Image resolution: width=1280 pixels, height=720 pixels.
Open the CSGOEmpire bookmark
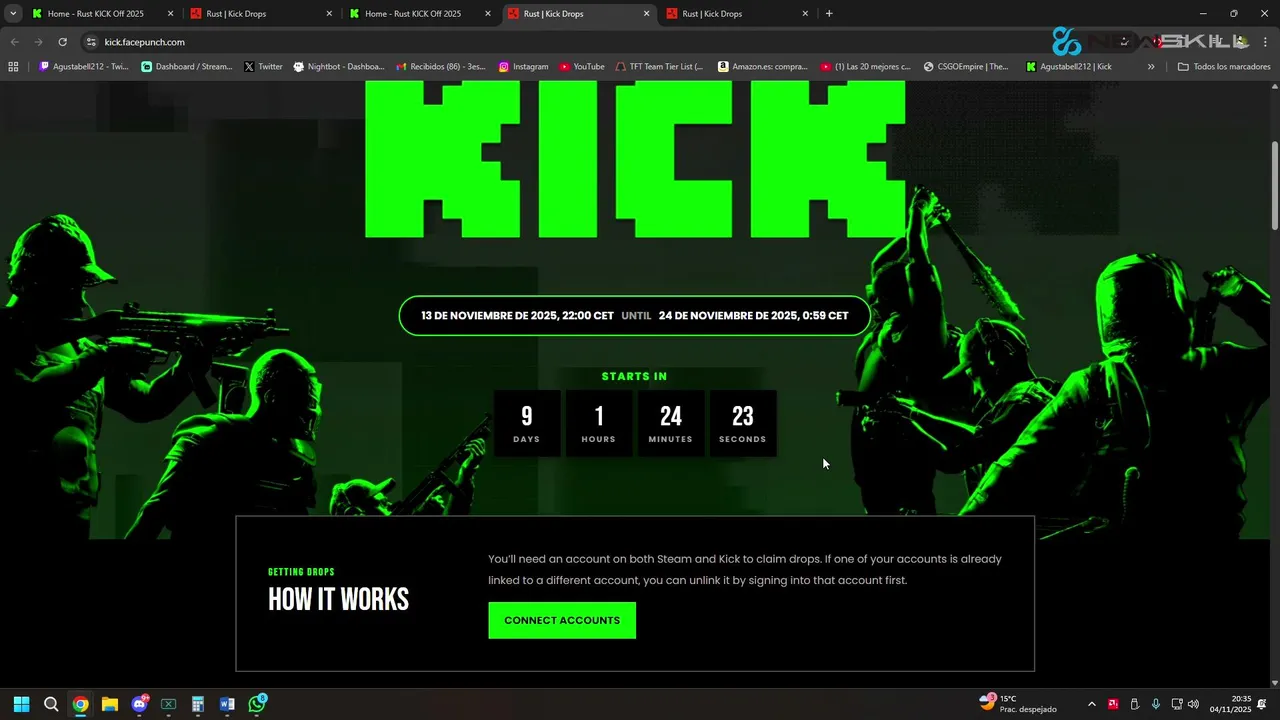pyautogui.click(x=967, y=67)
